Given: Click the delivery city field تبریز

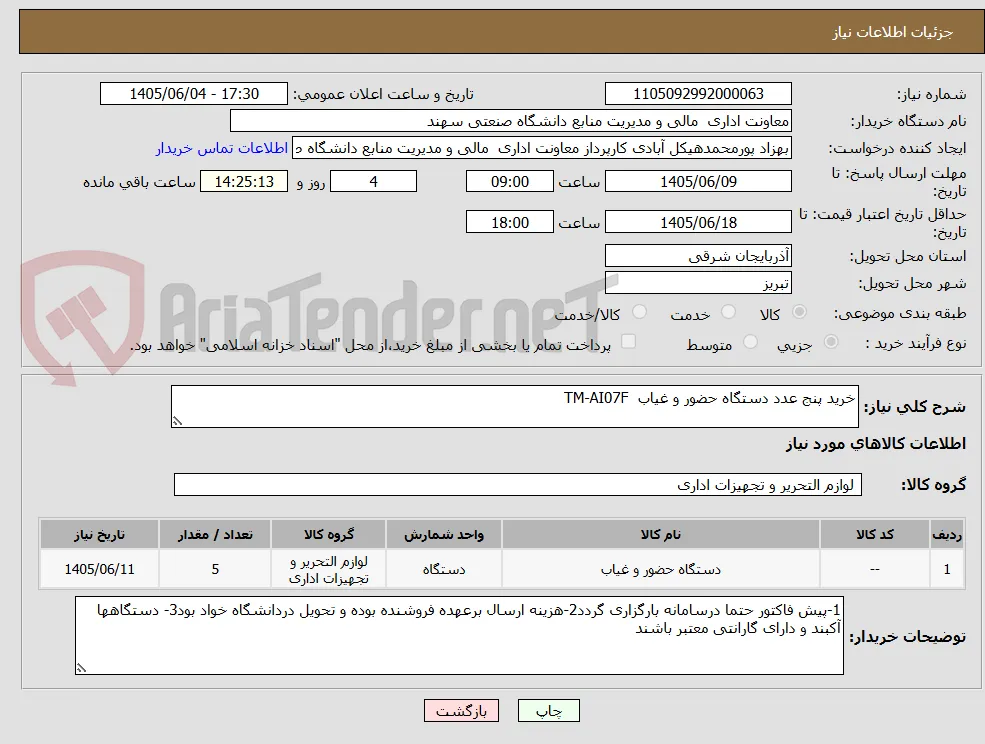Looking at the screenshot, I should click(x=698, y=283).
